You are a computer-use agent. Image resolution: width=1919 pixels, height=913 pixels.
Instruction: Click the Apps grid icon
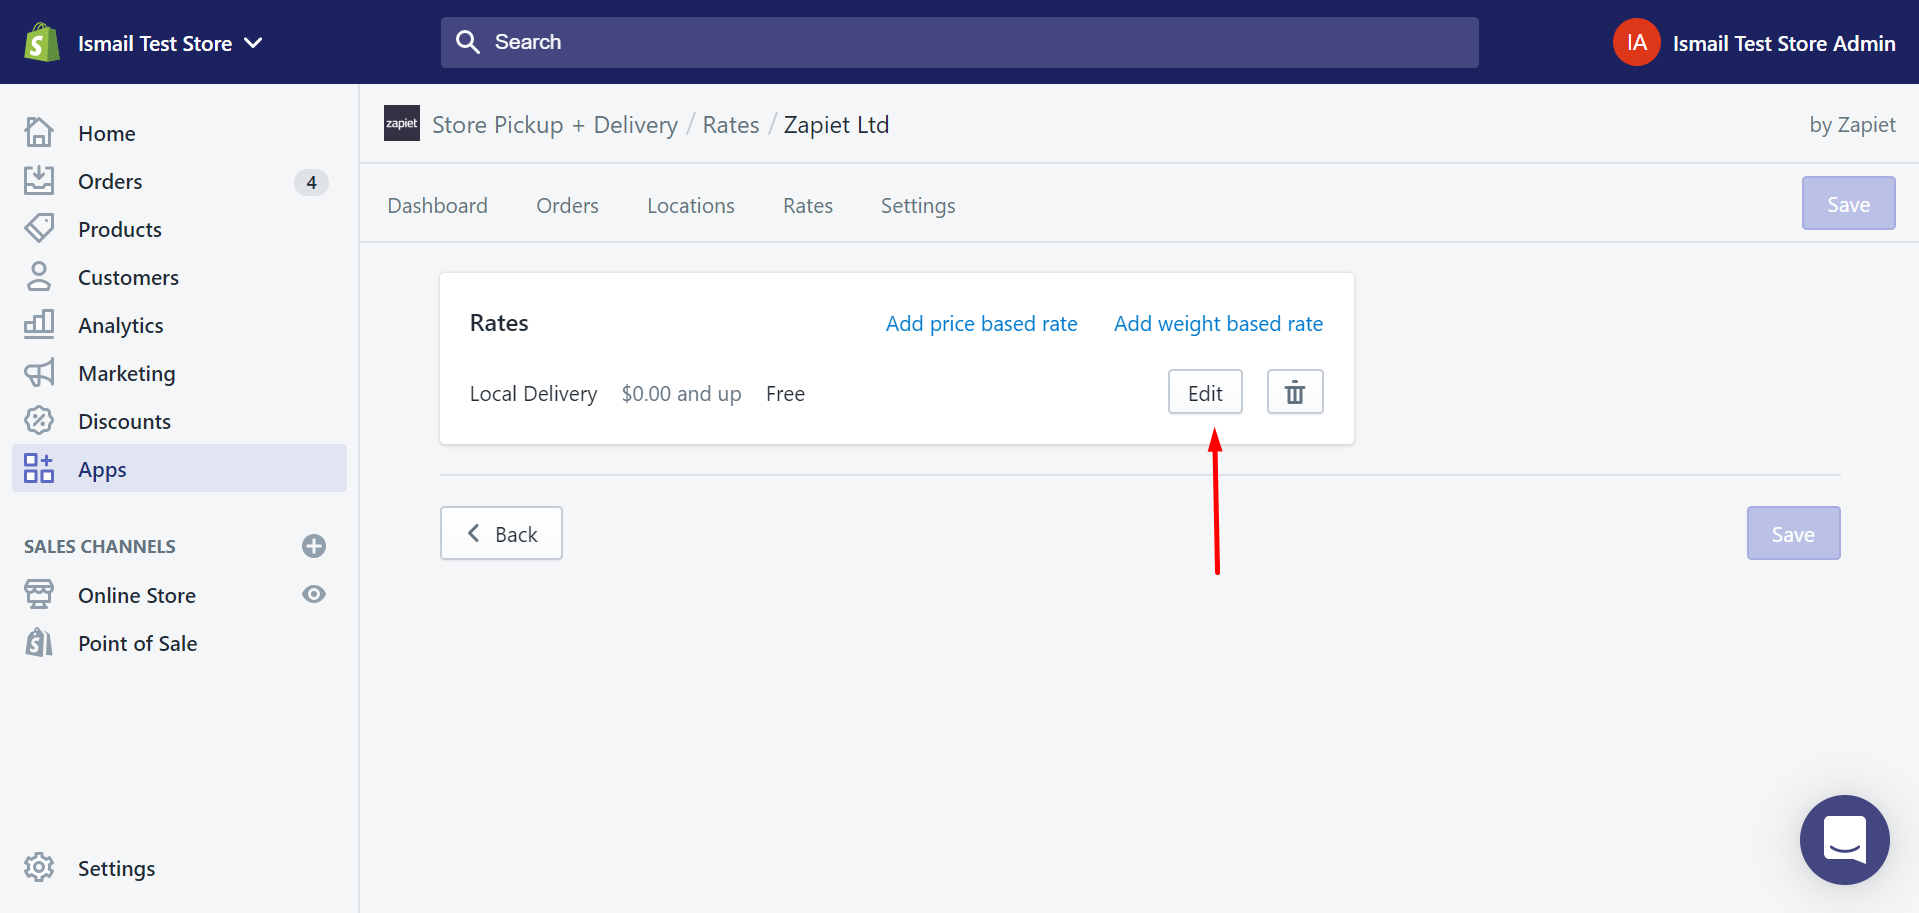[39, 468]
